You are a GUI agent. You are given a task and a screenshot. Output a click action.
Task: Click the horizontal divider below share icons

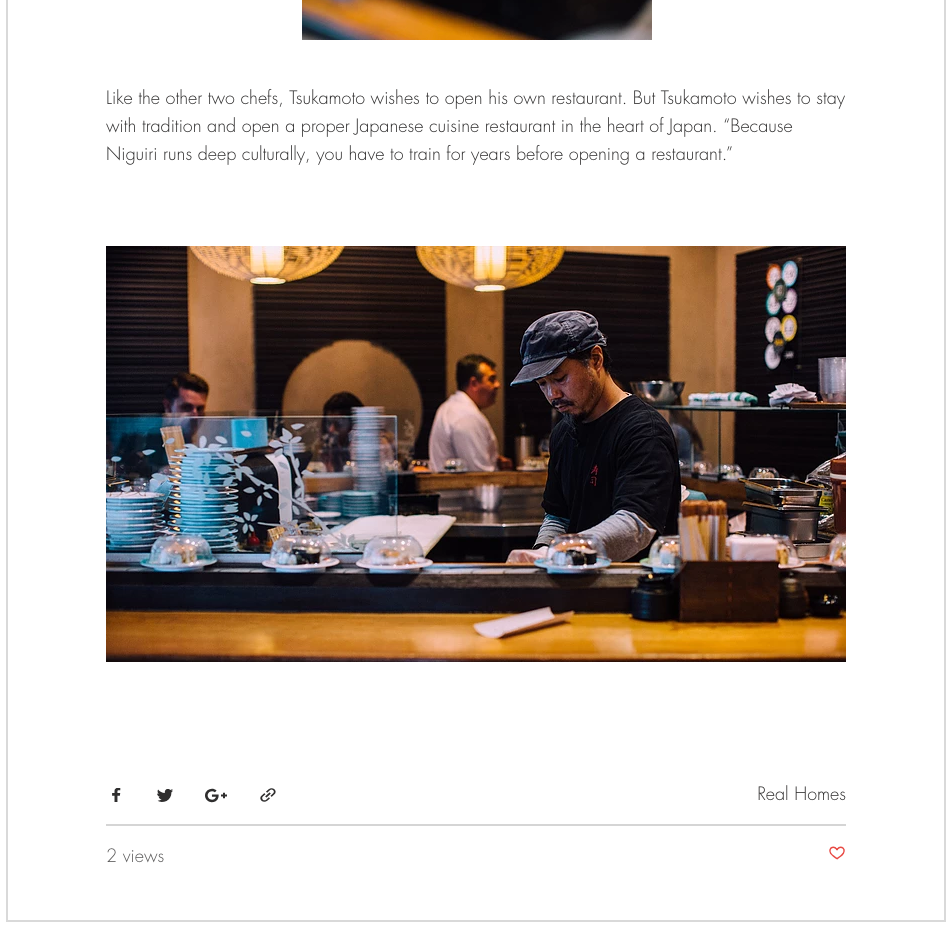(475, 825)
